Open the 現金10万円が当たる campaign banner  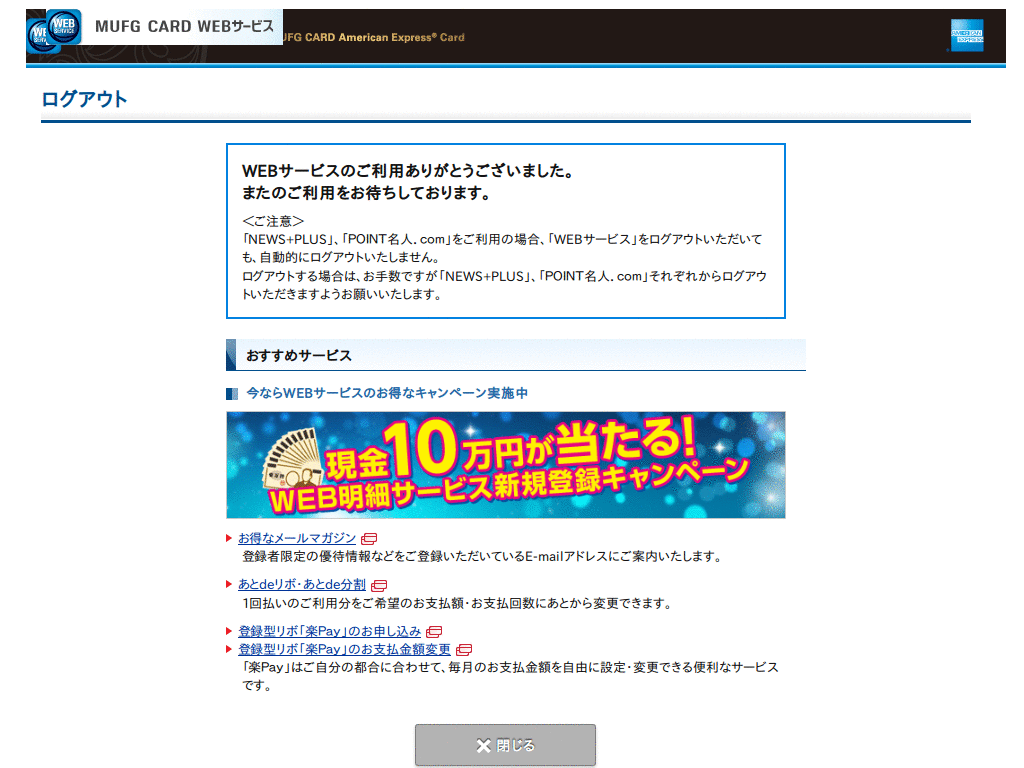pyautogui.click(x=505, y=465)
